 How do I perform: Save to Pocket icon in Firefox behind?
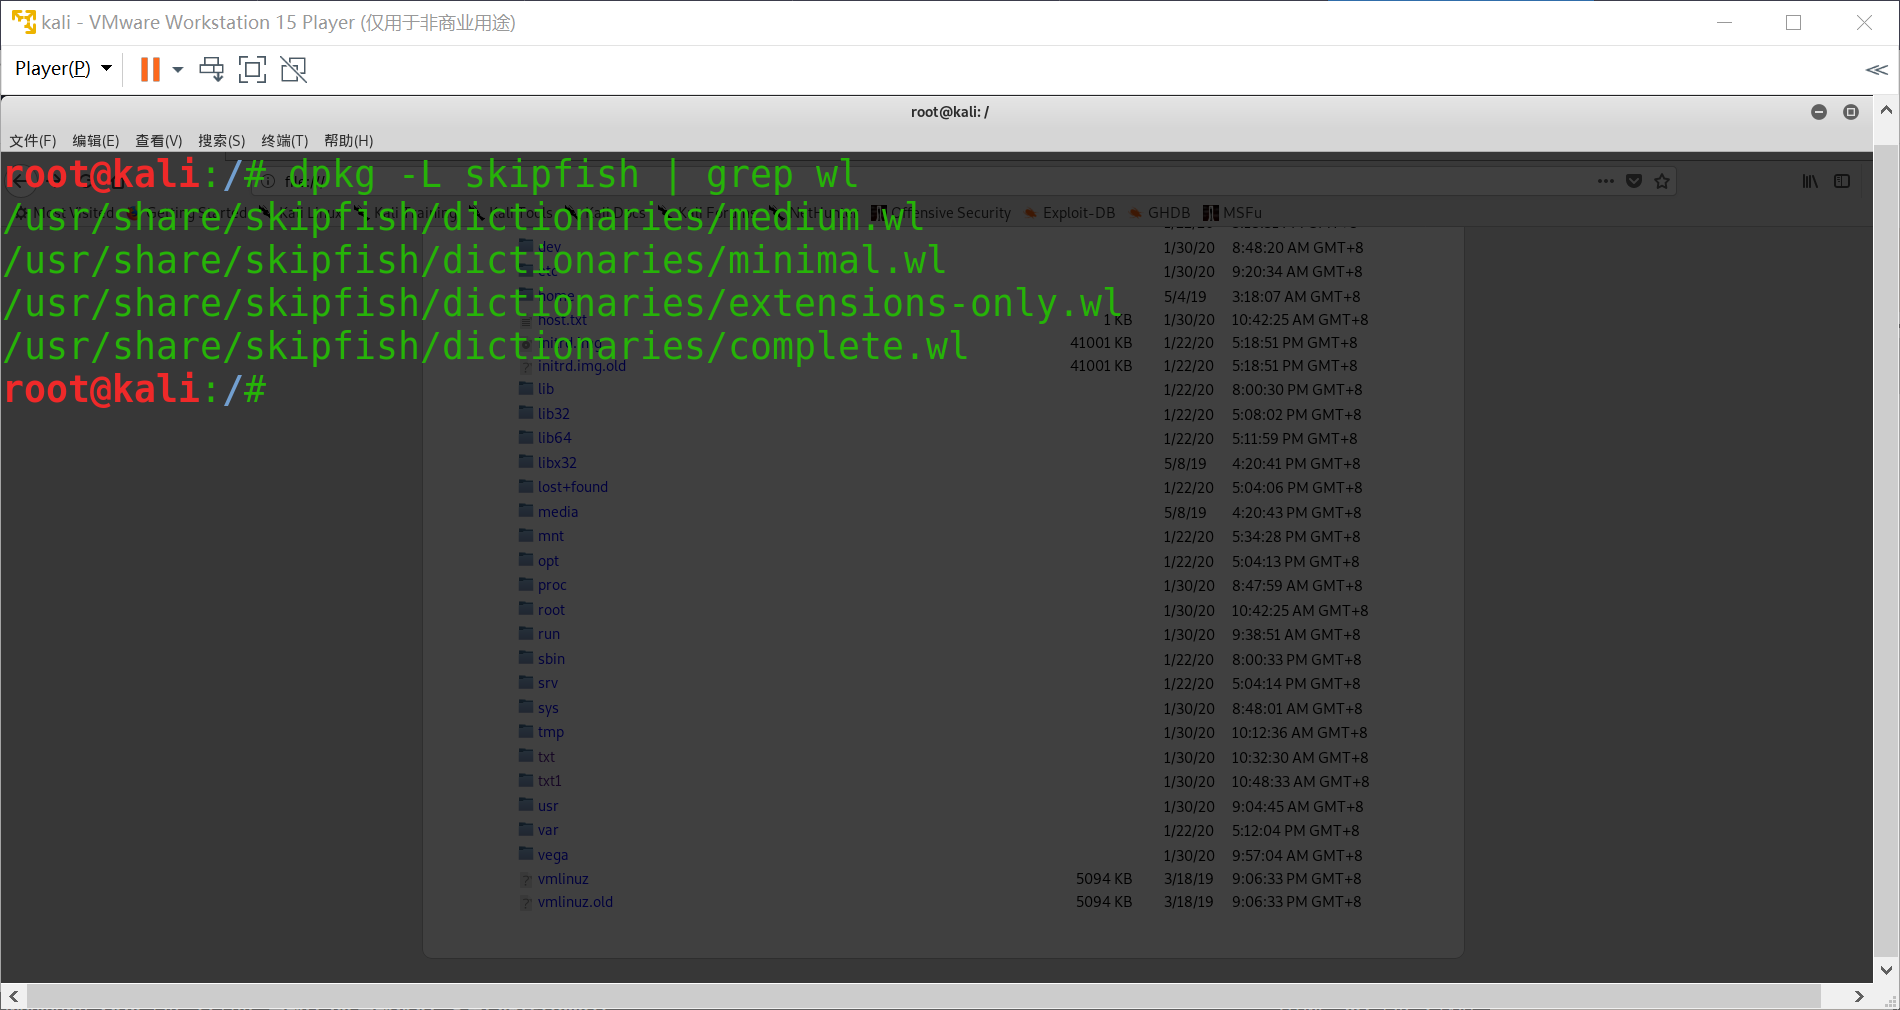coord(1634,181)
